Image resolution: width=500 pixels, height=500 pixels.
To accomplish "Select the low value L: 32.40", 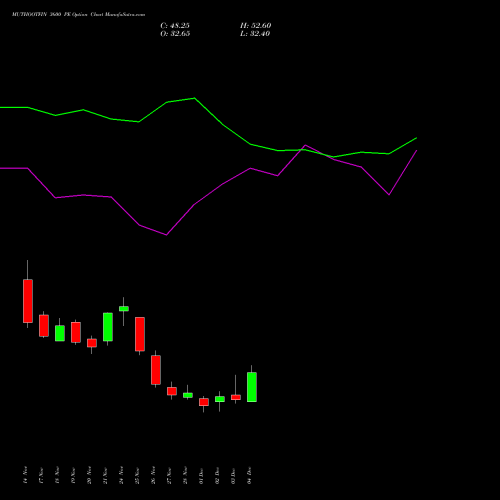I will pos(255,34).
